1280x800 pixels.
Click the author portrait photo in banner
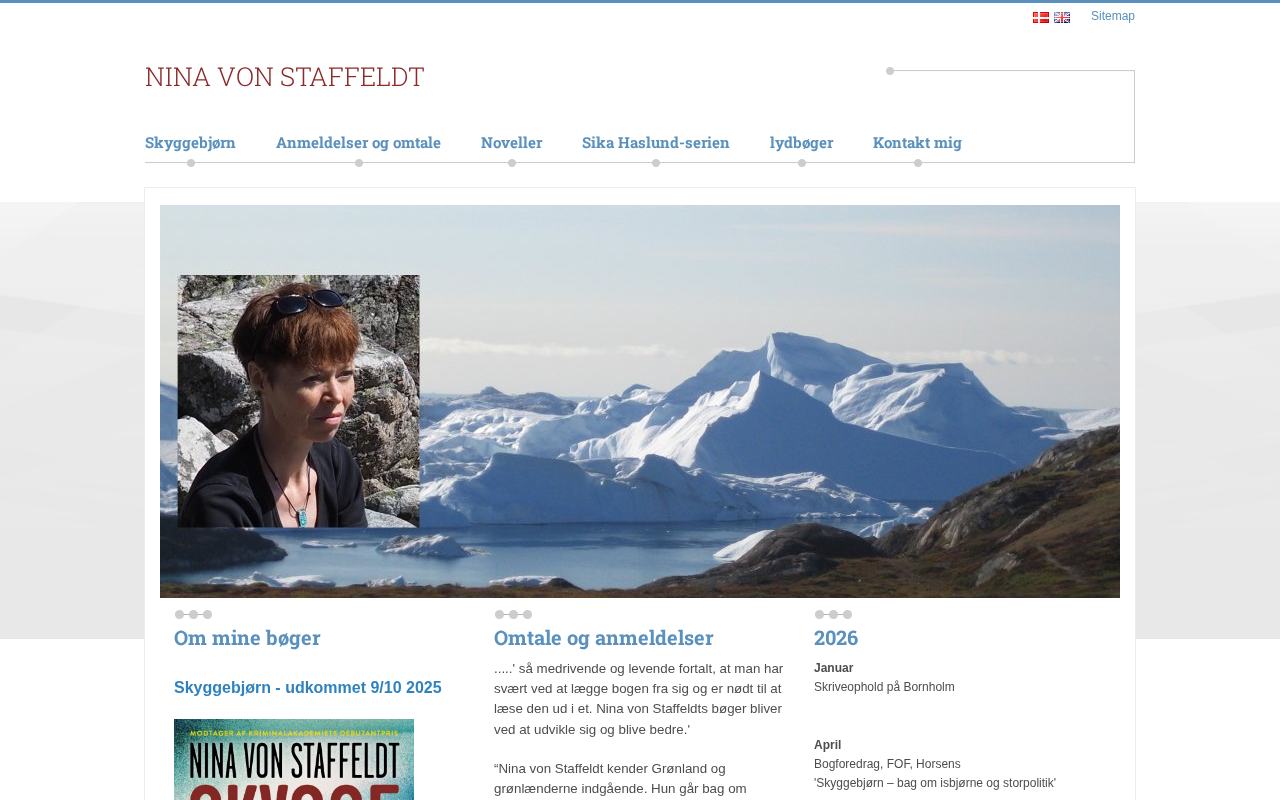[x=298, y=401]
